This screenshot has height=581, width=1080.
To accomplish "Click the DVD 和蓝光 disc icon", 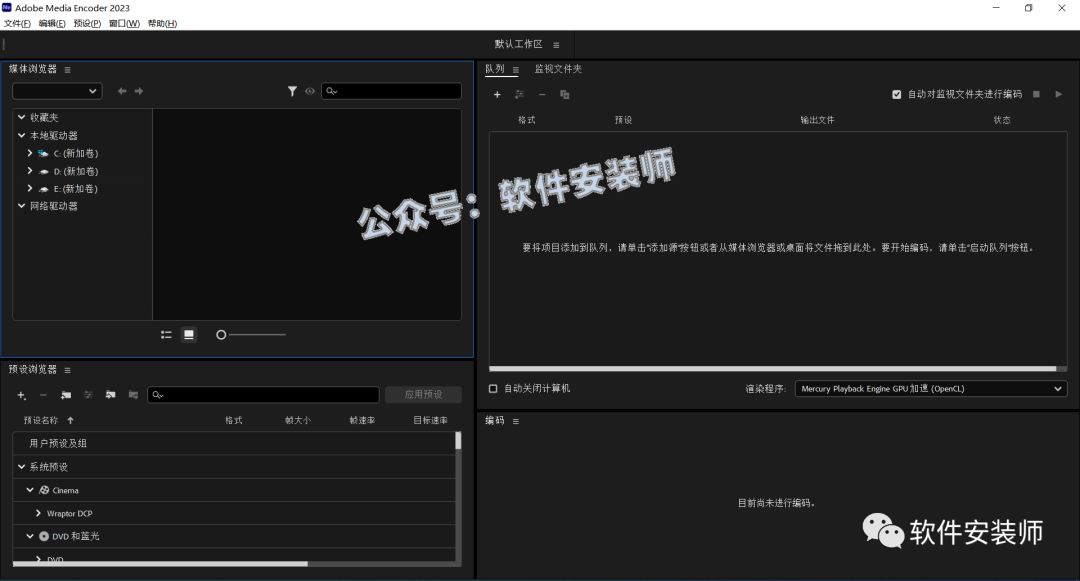I will [44, 536].
